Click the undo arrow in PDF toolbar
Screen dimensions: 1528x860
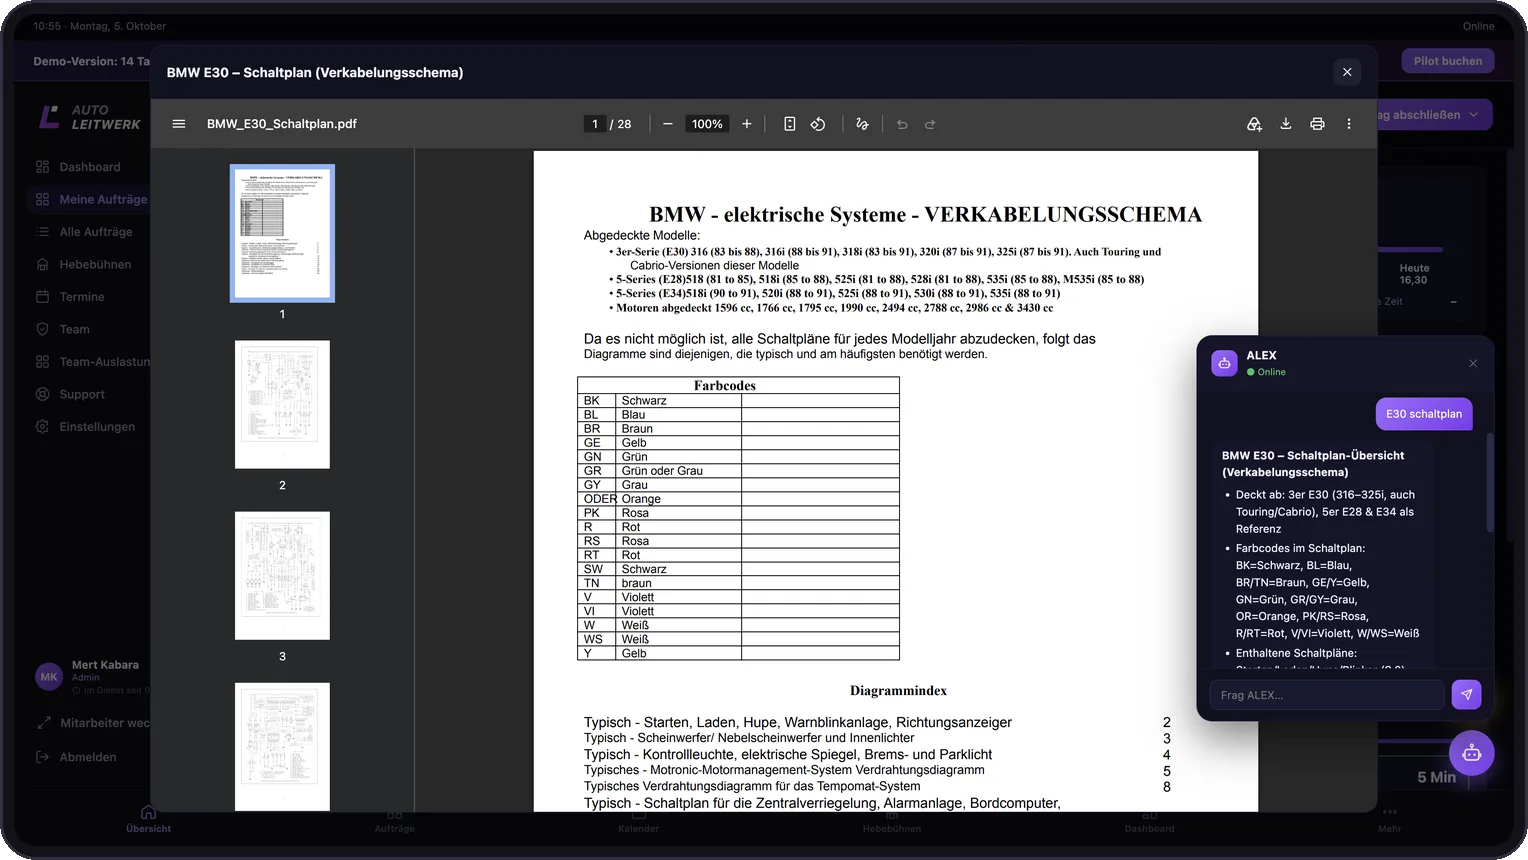[x=902, y=124]
